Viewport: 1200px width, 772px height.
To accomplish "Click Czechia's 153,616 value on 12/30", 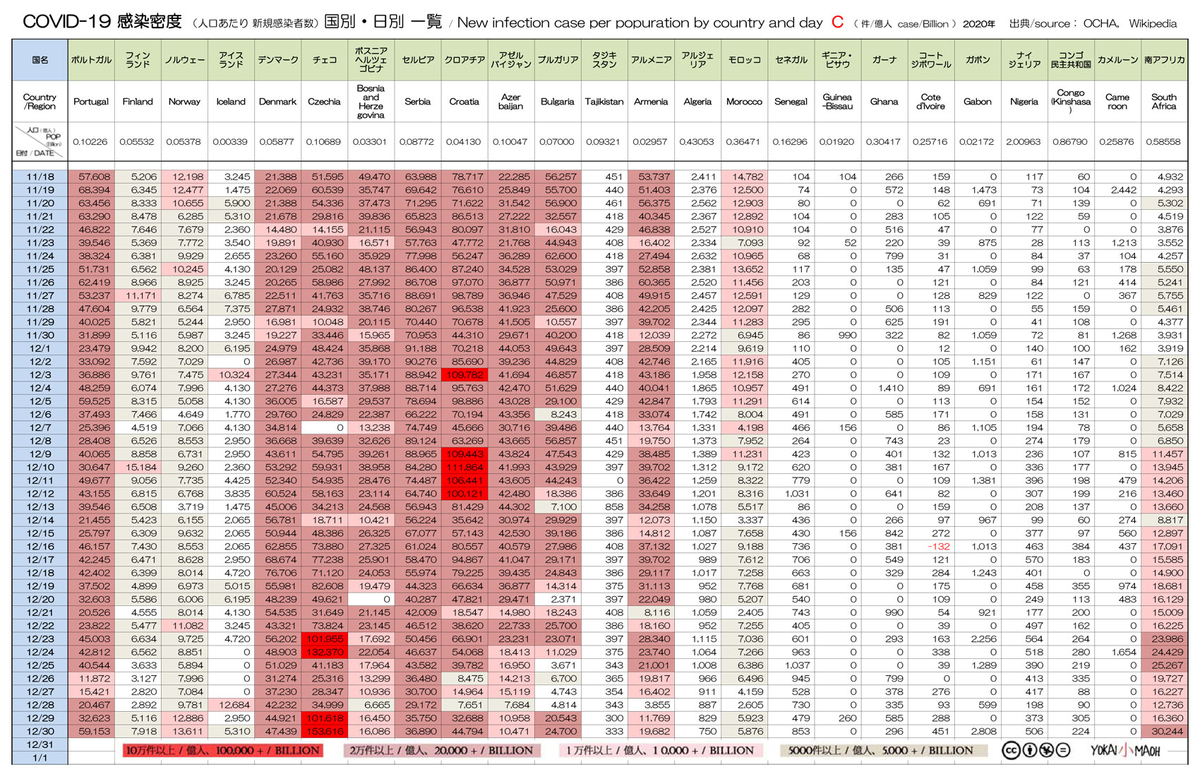I will point(324,729).
